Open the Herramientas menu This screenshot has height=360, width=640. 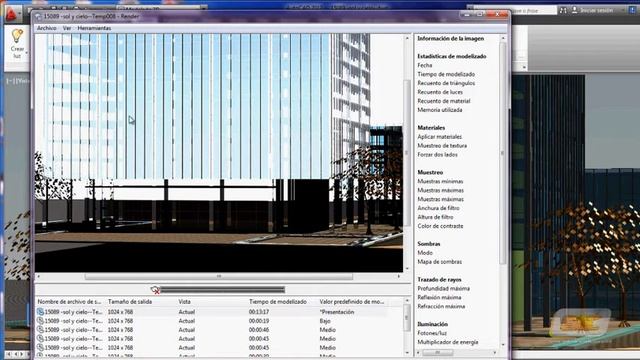coord(94,28)
